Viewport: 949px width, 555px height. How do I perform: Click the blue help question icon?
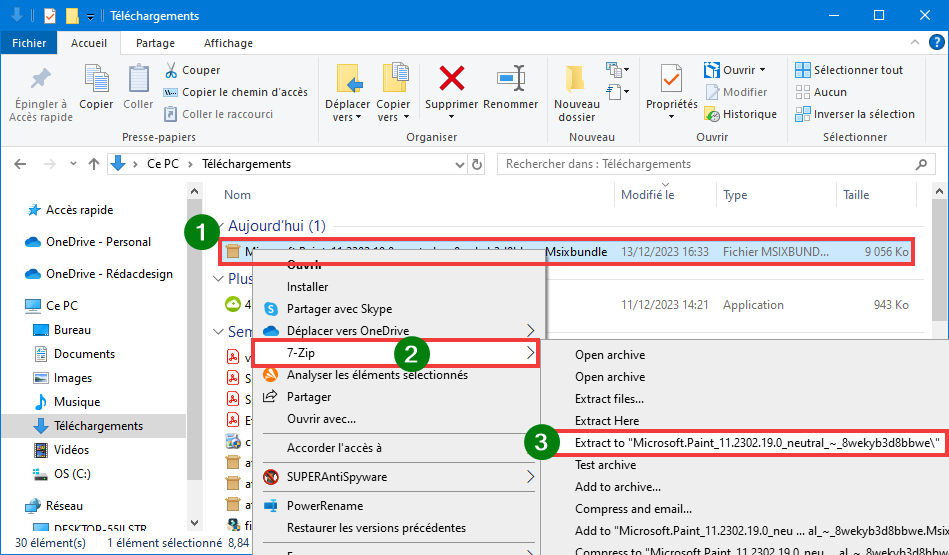tap(936, 42)
